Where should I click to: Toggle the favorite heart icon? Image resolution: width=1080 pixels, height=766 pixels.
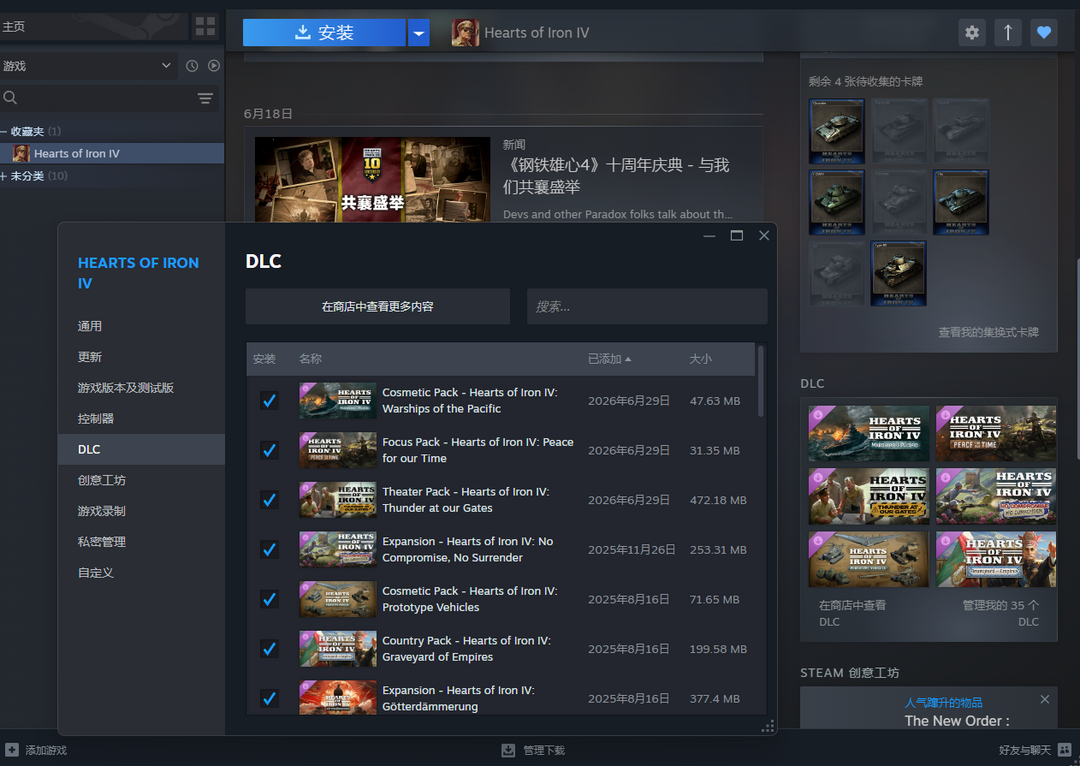coord(1043,32)
